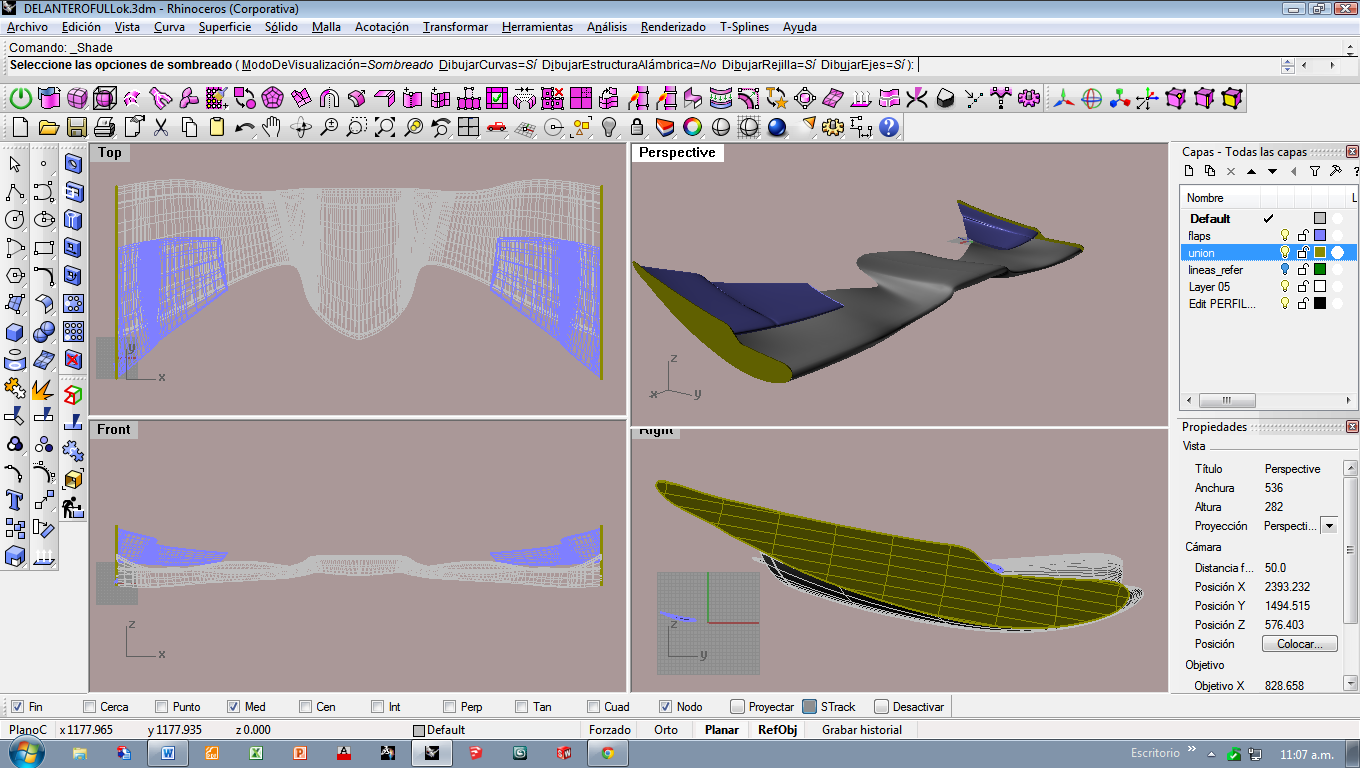Check the Perp object snap option
Image resolution: width=1360 pixels, height=768 pixels.
coord(450,707)
